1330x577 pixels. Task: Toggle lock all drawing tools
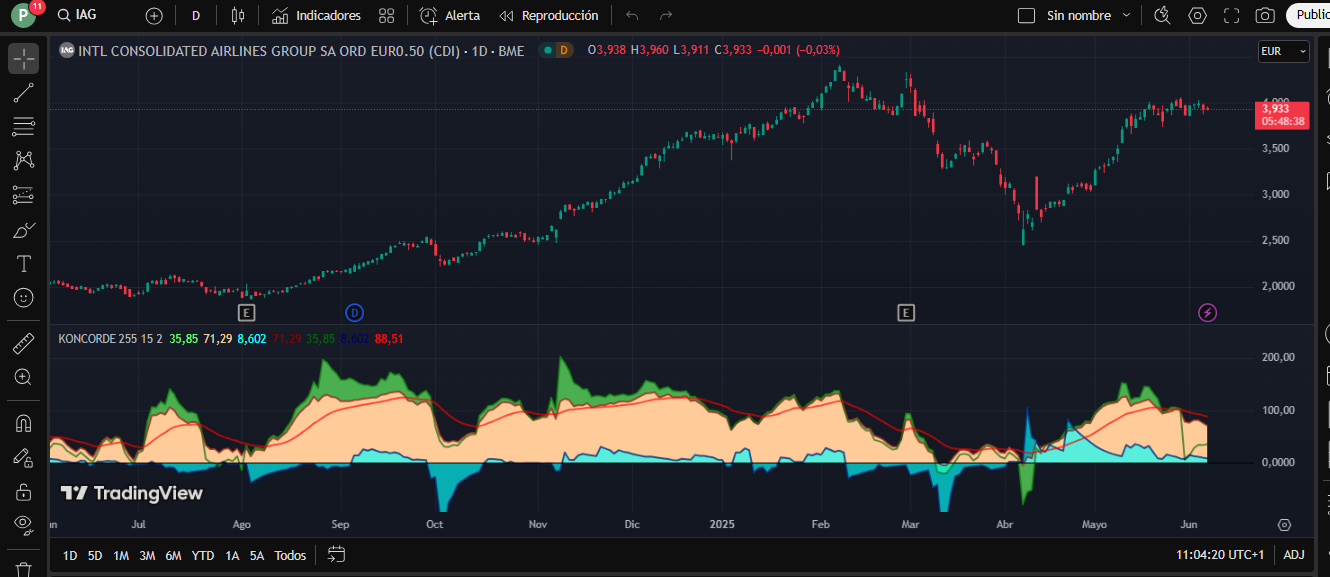pos(24,491)
